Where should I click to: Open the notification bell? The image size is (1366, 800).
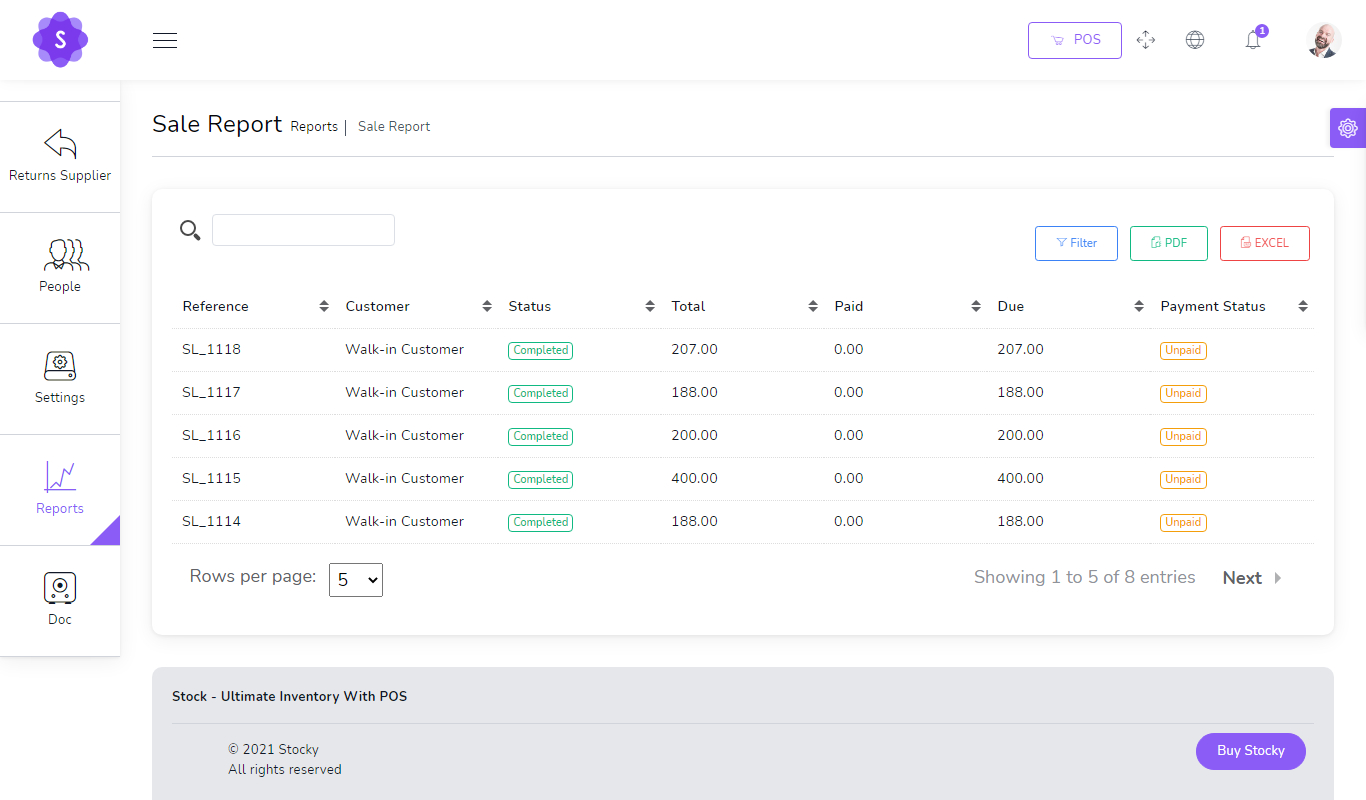[x=1252, y=40]
